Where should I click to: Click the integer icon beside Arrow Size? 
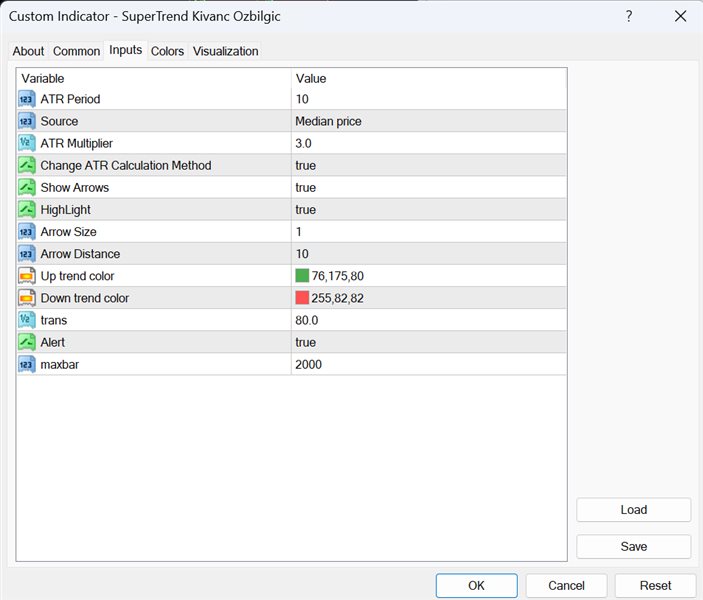26,232
